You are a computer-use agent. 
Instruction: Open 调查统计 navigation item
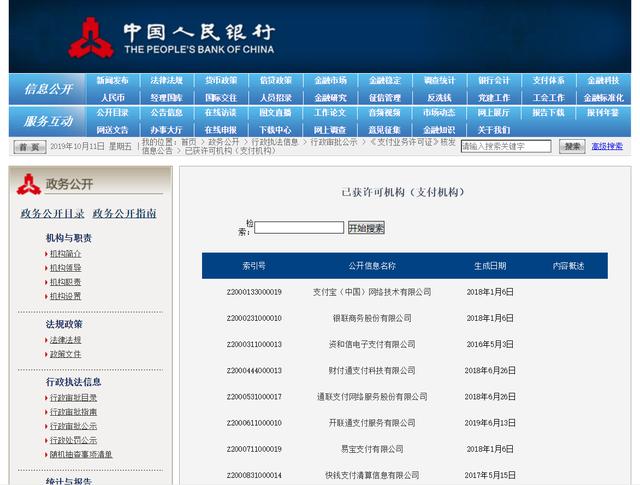(440, 80)
